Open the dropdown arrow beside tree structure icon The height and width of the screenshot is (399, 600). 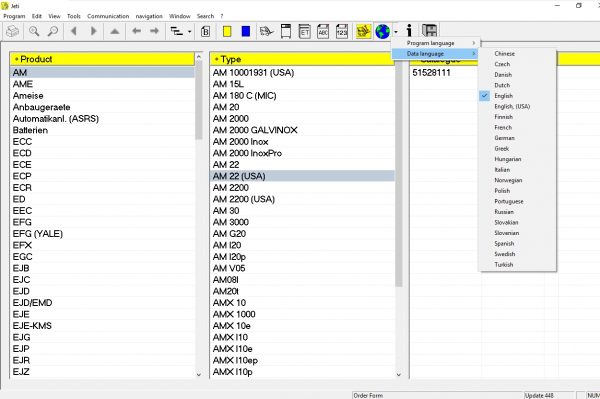tap(190, 32)
